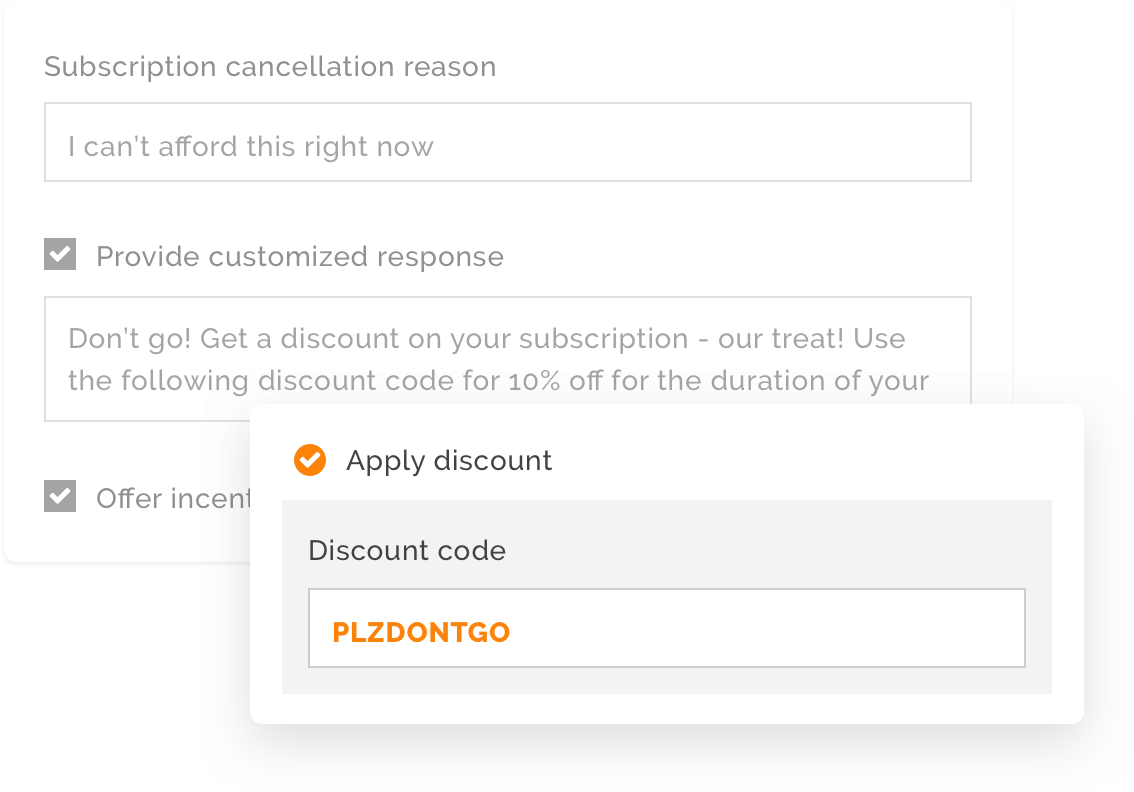Click the checkmark icon next to Offer incentive
This screenshot has width=1134, height=792.
click(60, 496)
